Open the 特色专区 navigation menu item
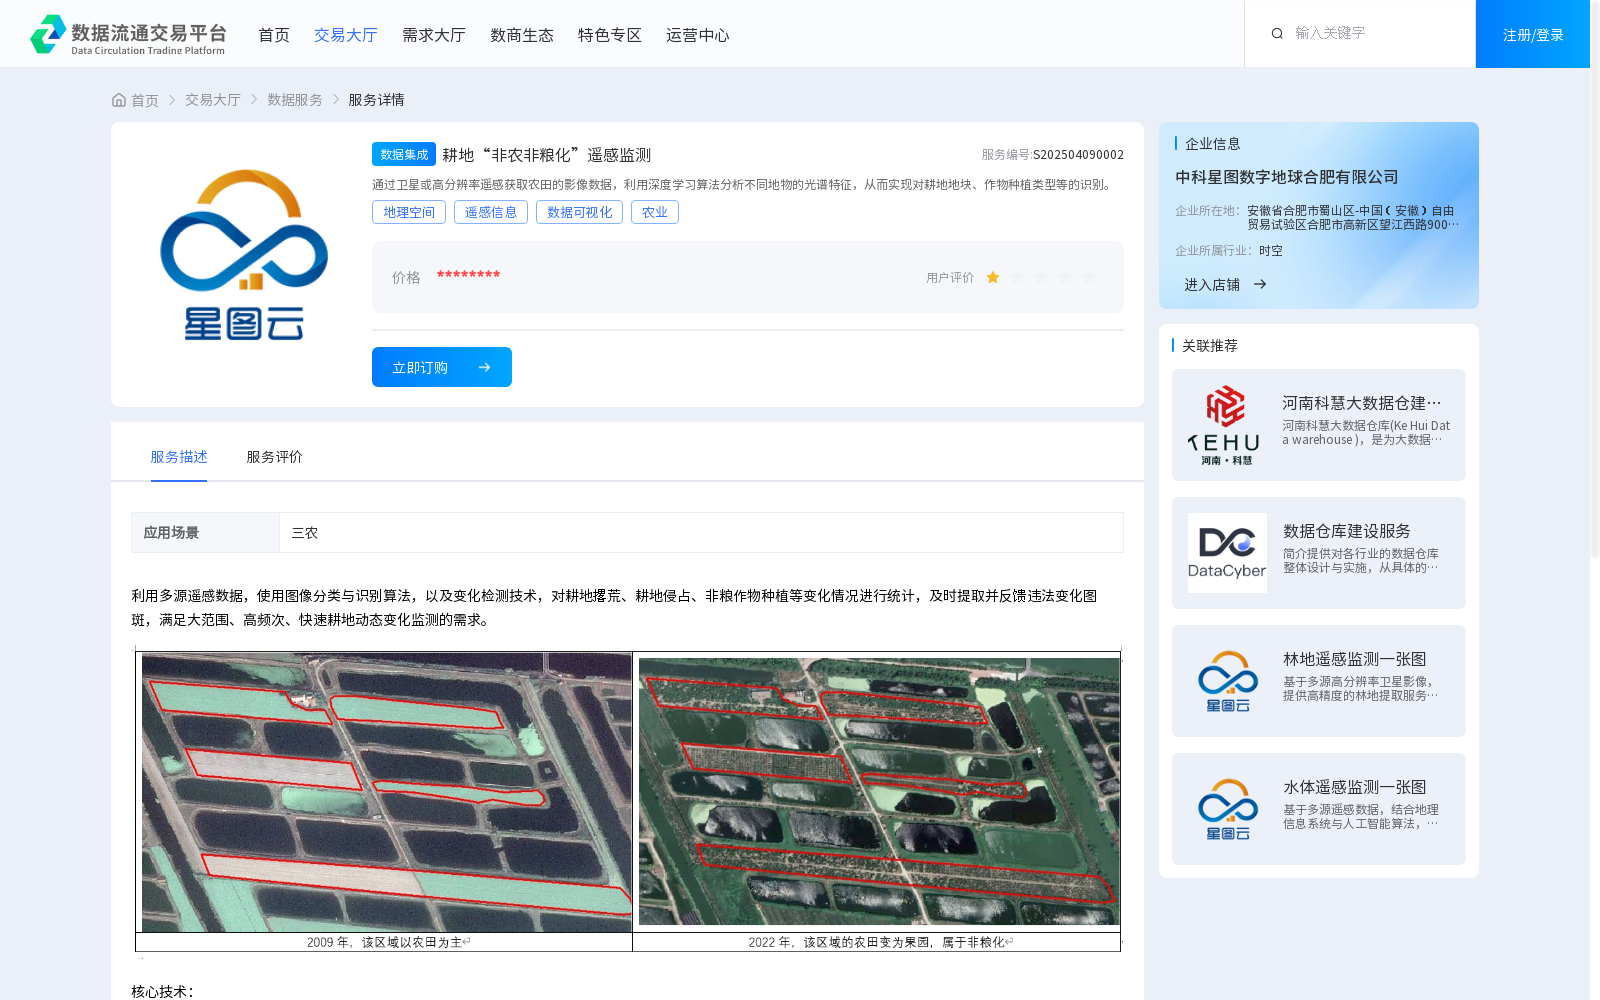Image resolution: width=1600 pixels, height=1000 pixels. click(x=610, y=35)
